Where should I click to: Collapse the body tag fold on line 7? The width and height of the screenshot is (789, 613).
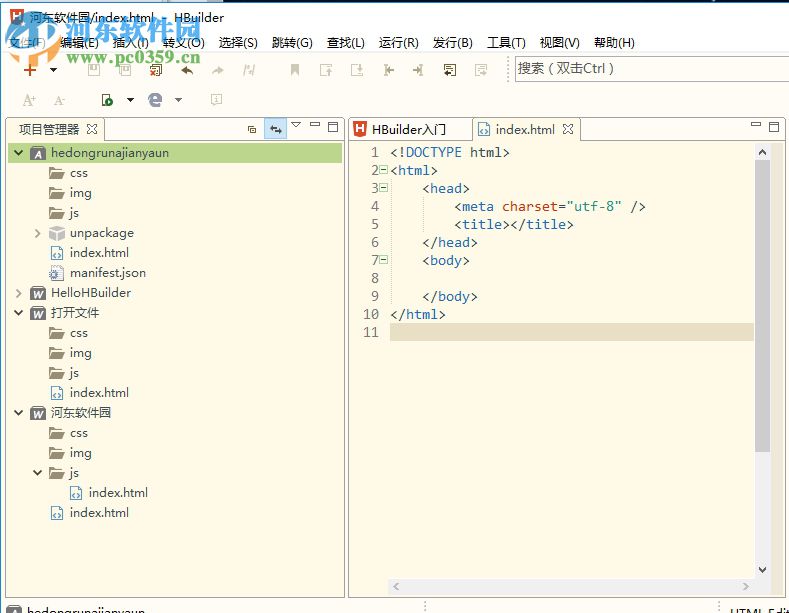384,260
